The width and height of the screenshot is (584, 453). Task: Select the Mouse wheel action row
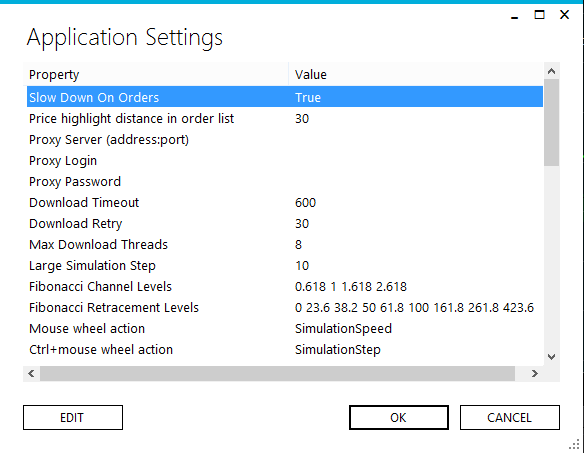click(285, 329)
